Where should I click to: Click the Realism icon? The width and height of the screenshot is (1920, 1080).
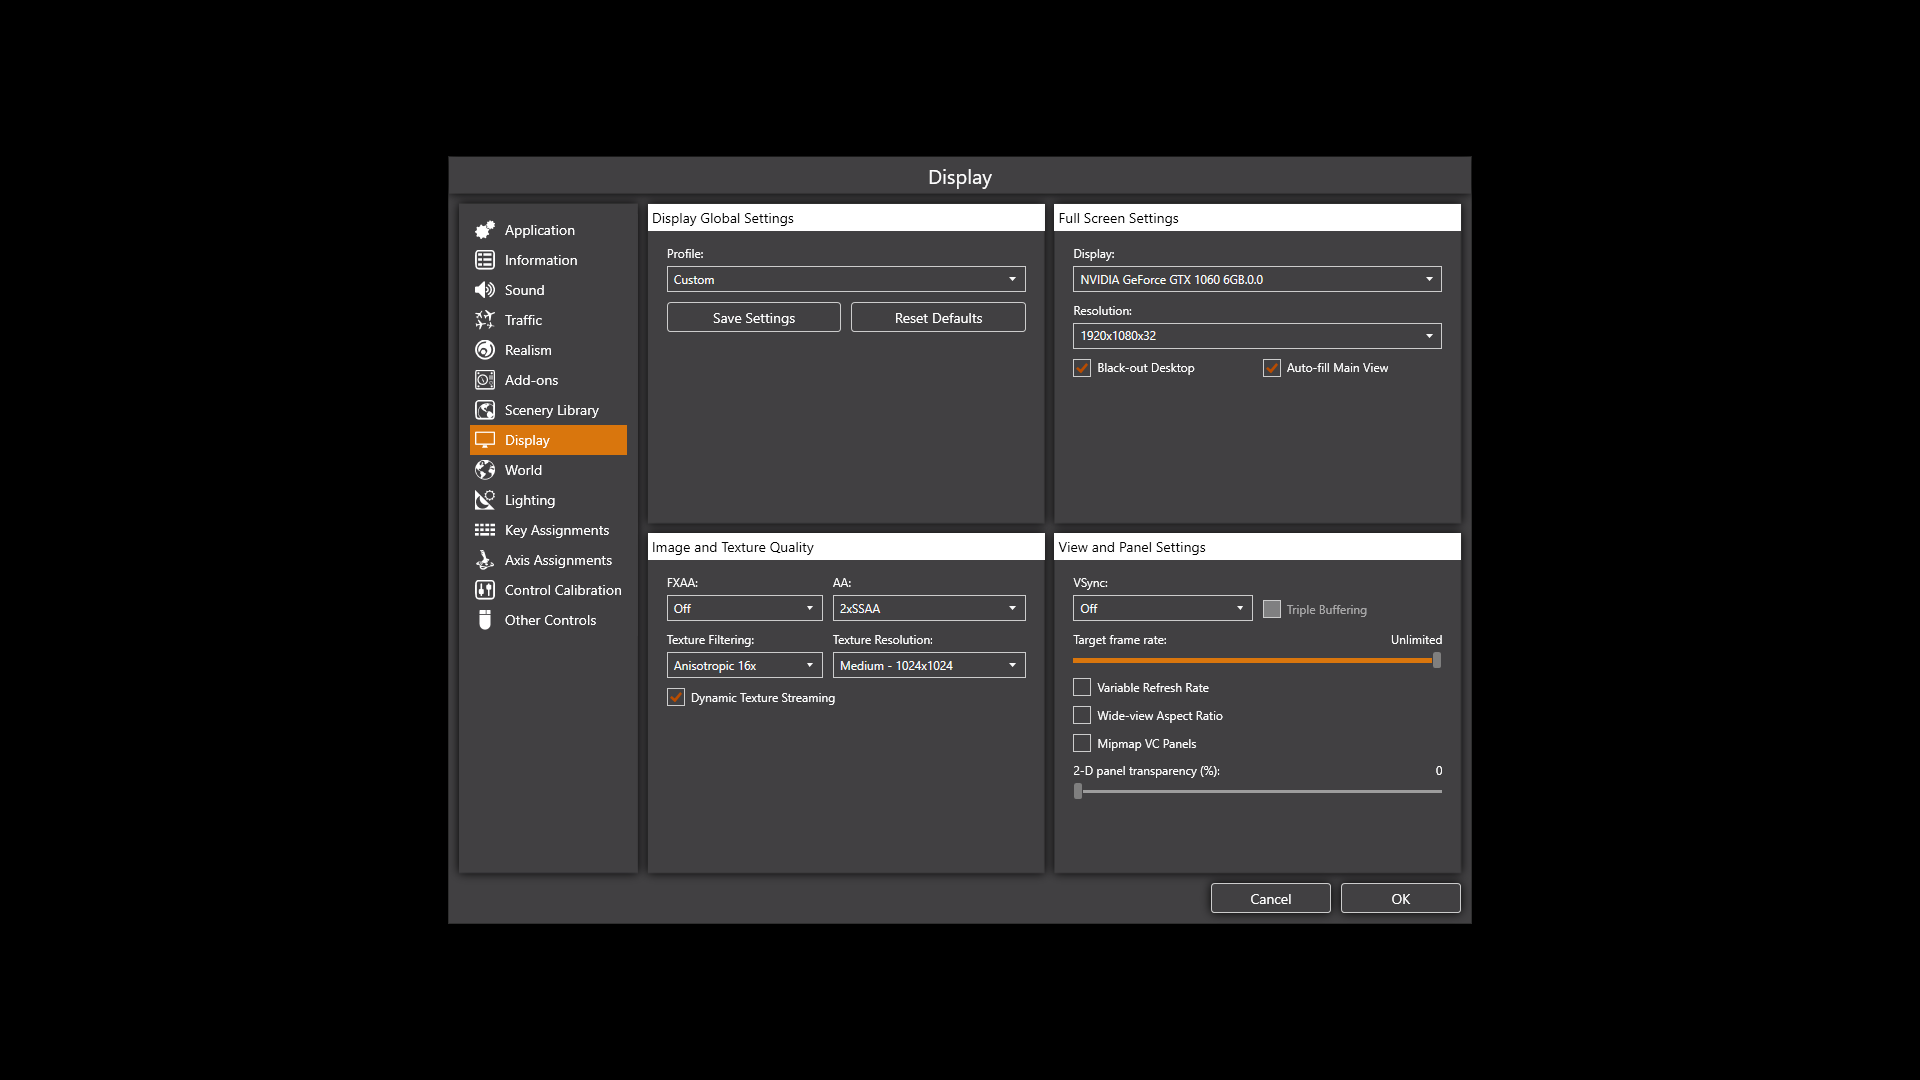(x=485, y=350)
